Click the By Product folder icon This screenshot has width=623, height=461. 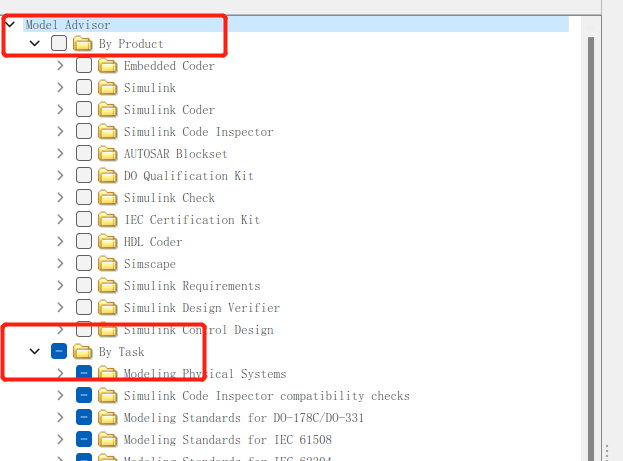tap(83, 43)
